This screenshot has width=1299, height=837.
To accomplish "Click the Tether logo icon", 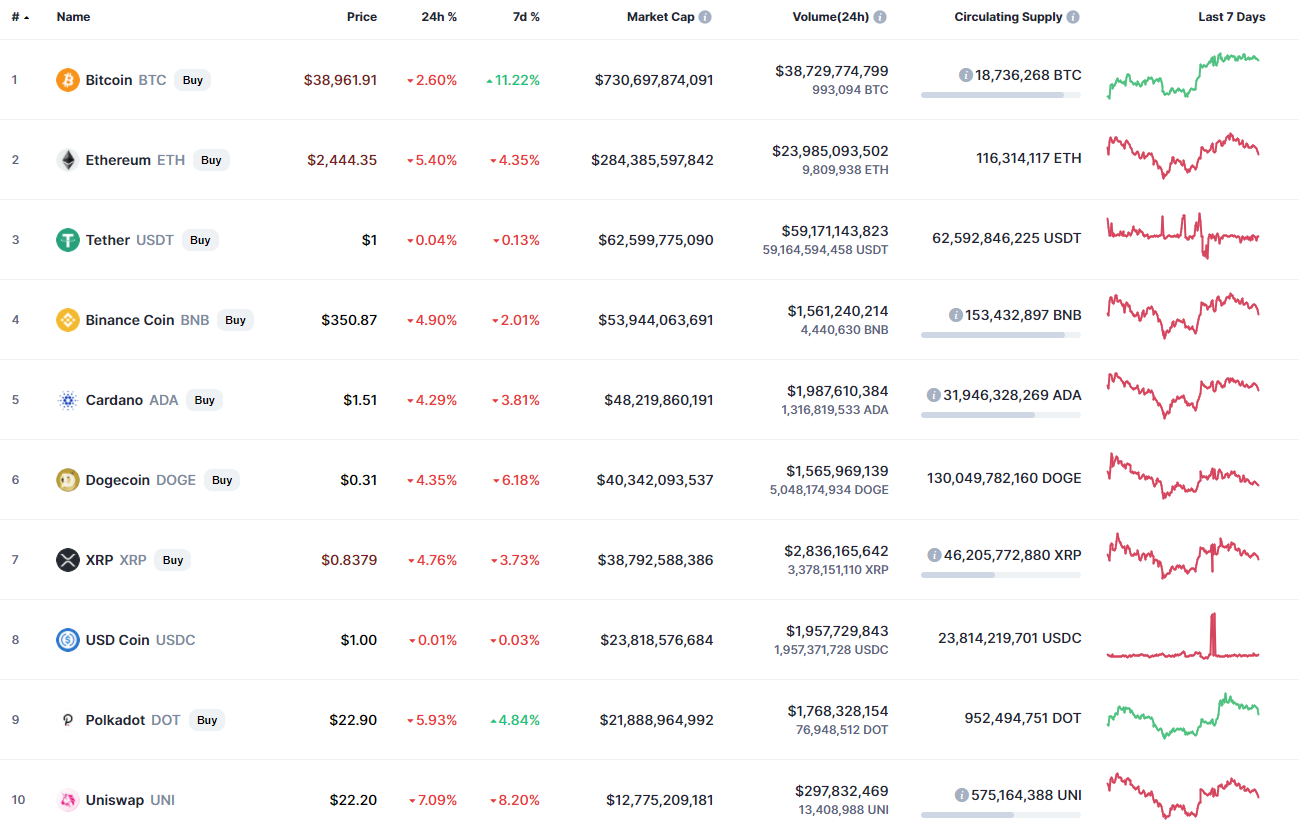I will (68, 240).
